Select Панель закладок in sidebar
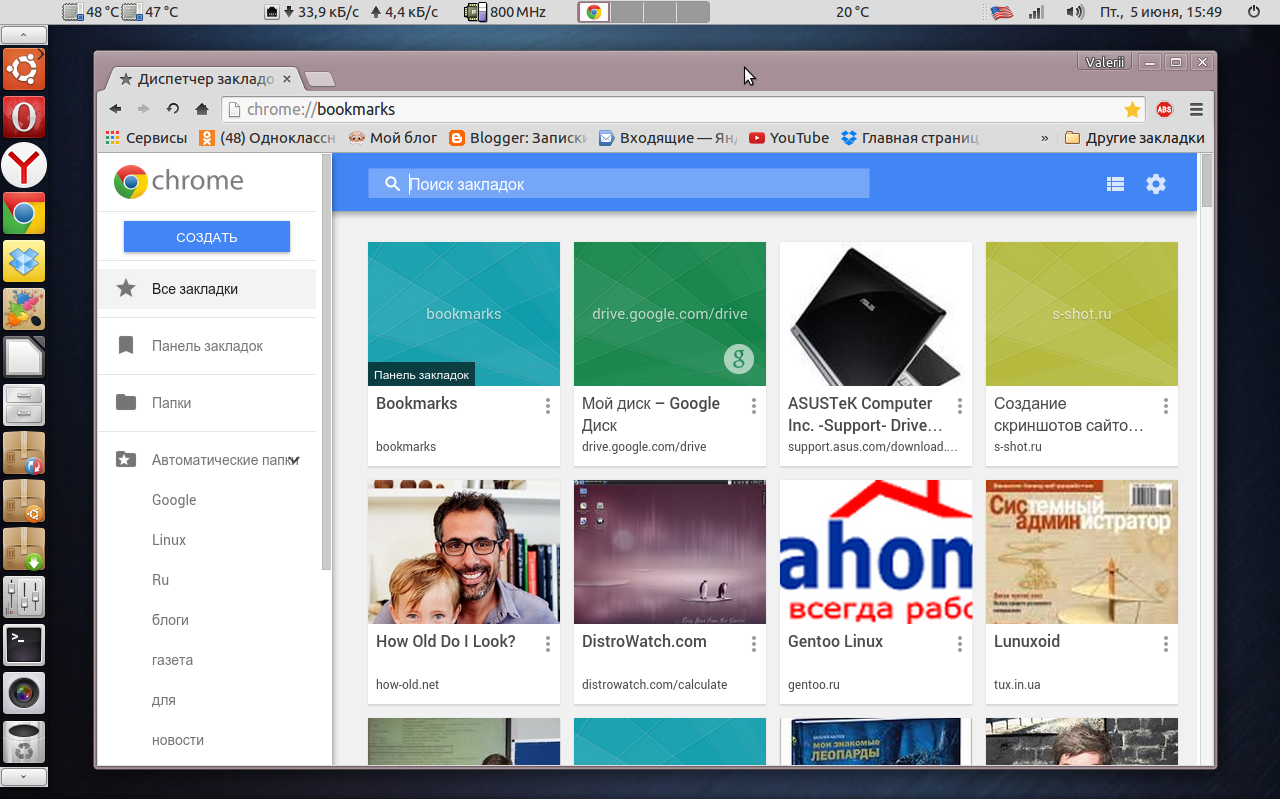 point(207,346)
